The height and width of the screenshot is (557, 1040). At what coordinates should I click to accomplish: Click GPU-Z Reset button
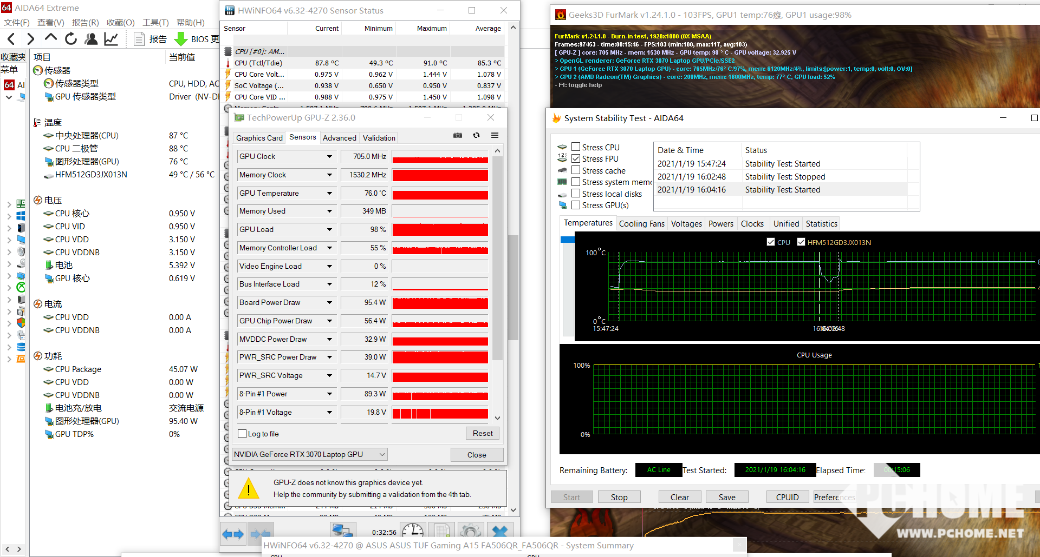pos(483,433)
